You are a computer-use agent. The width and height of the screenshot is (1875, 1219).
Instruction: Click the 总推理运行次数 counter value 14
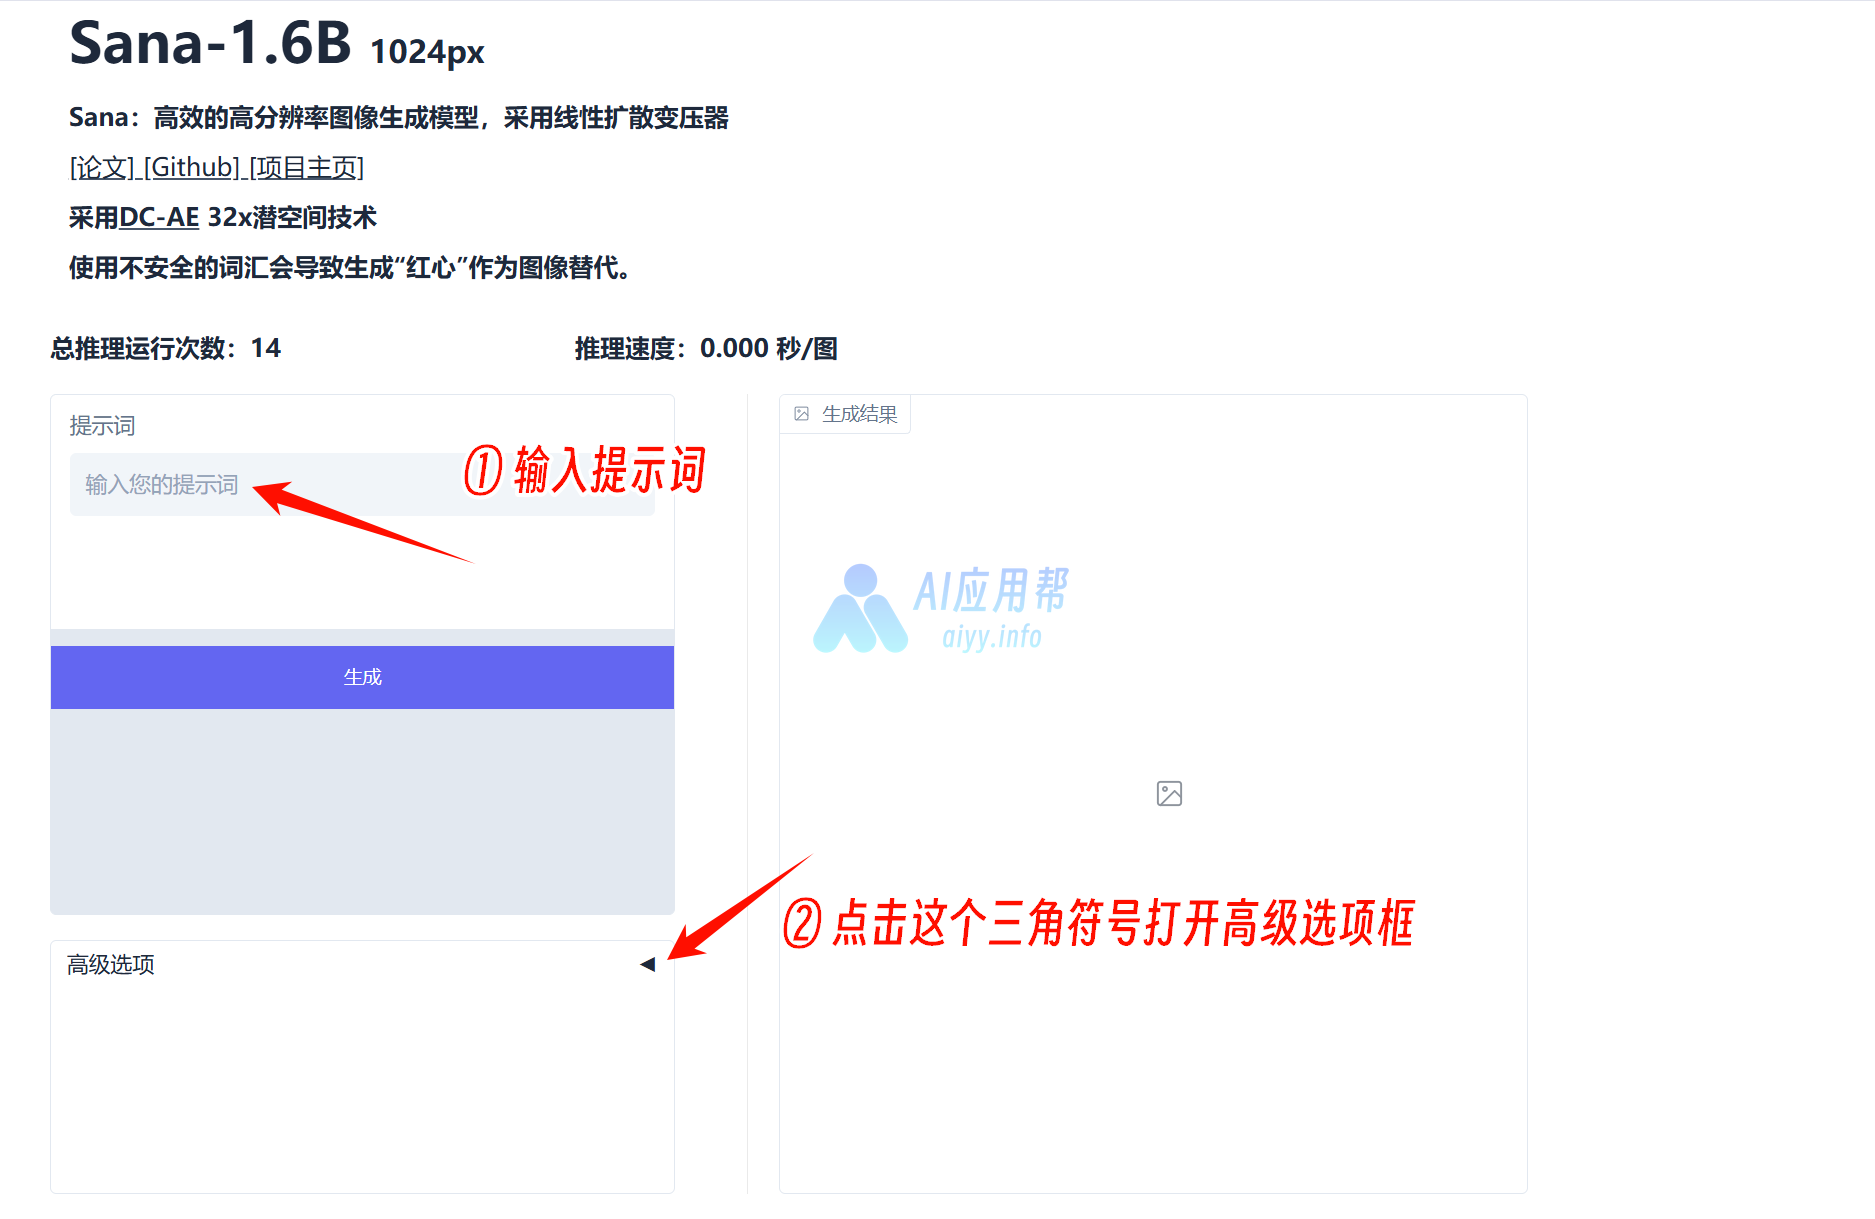266,348
